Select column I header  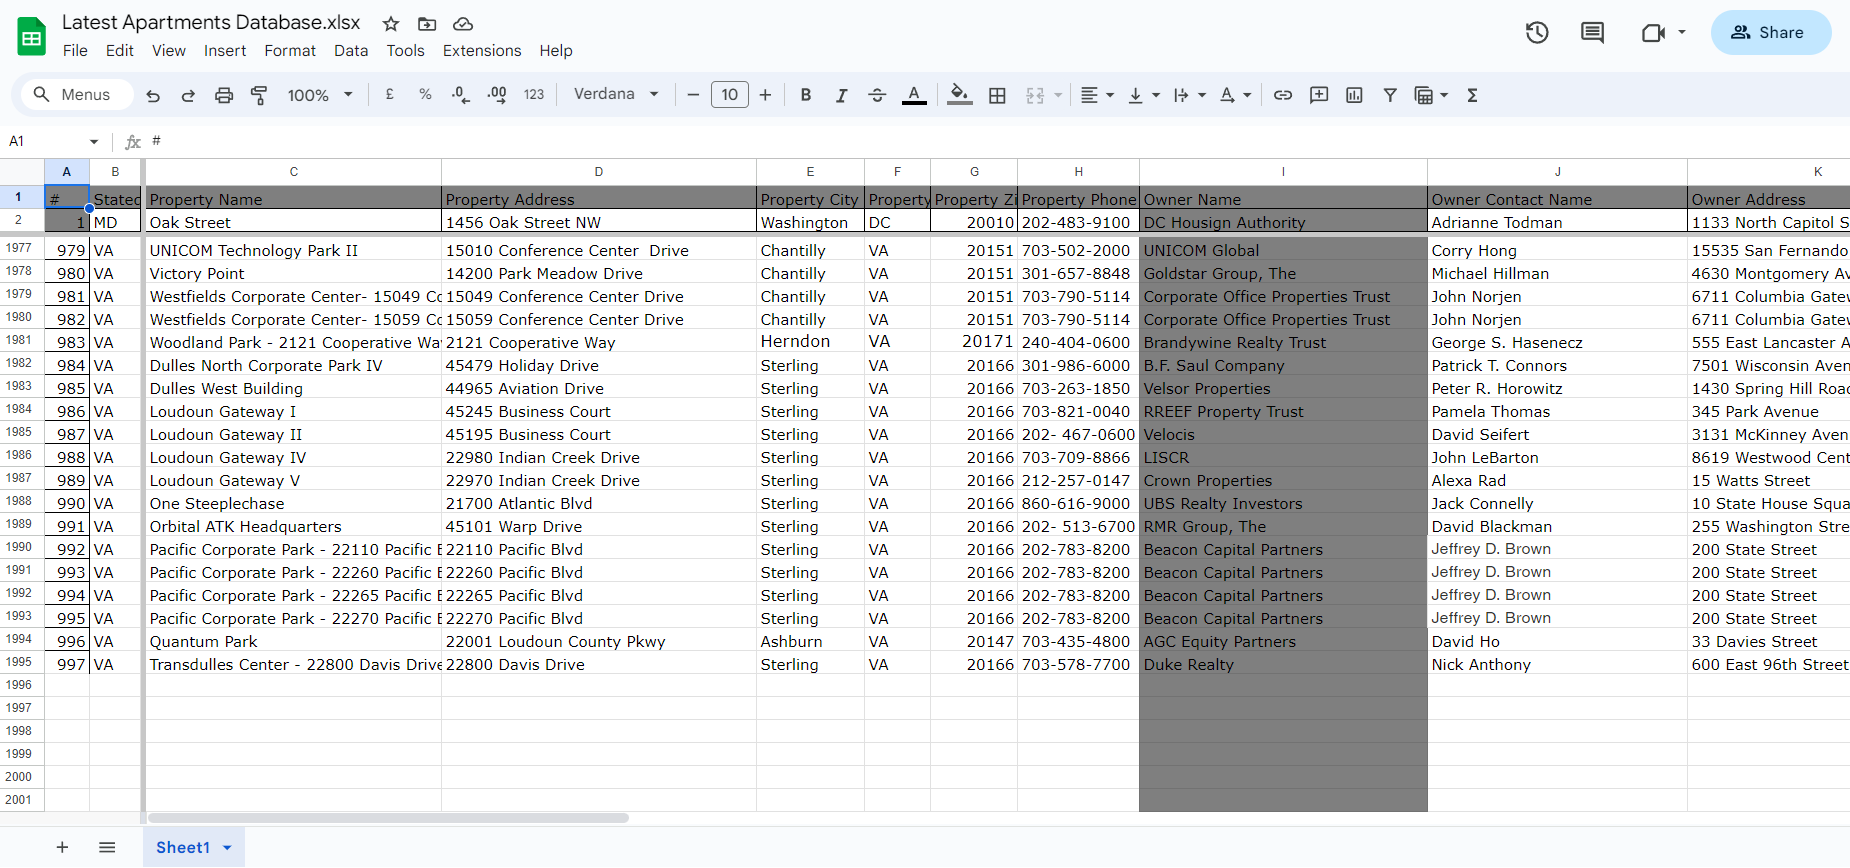[x=1283, y=172]
